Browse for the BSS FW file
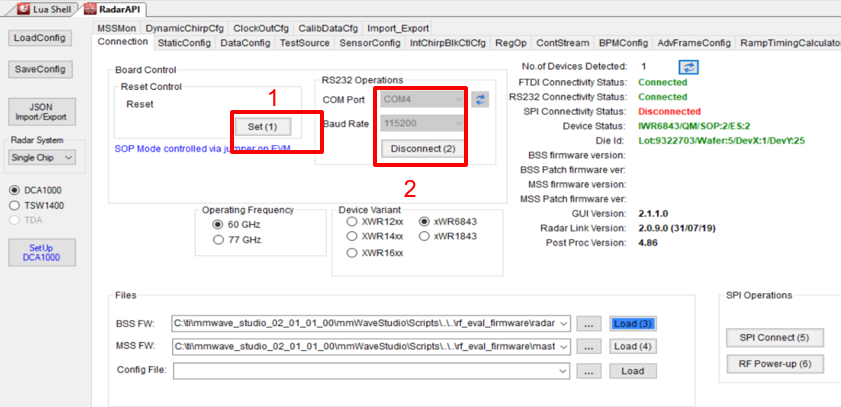Viewport: 841px width, 407px height. coord(589,324)
